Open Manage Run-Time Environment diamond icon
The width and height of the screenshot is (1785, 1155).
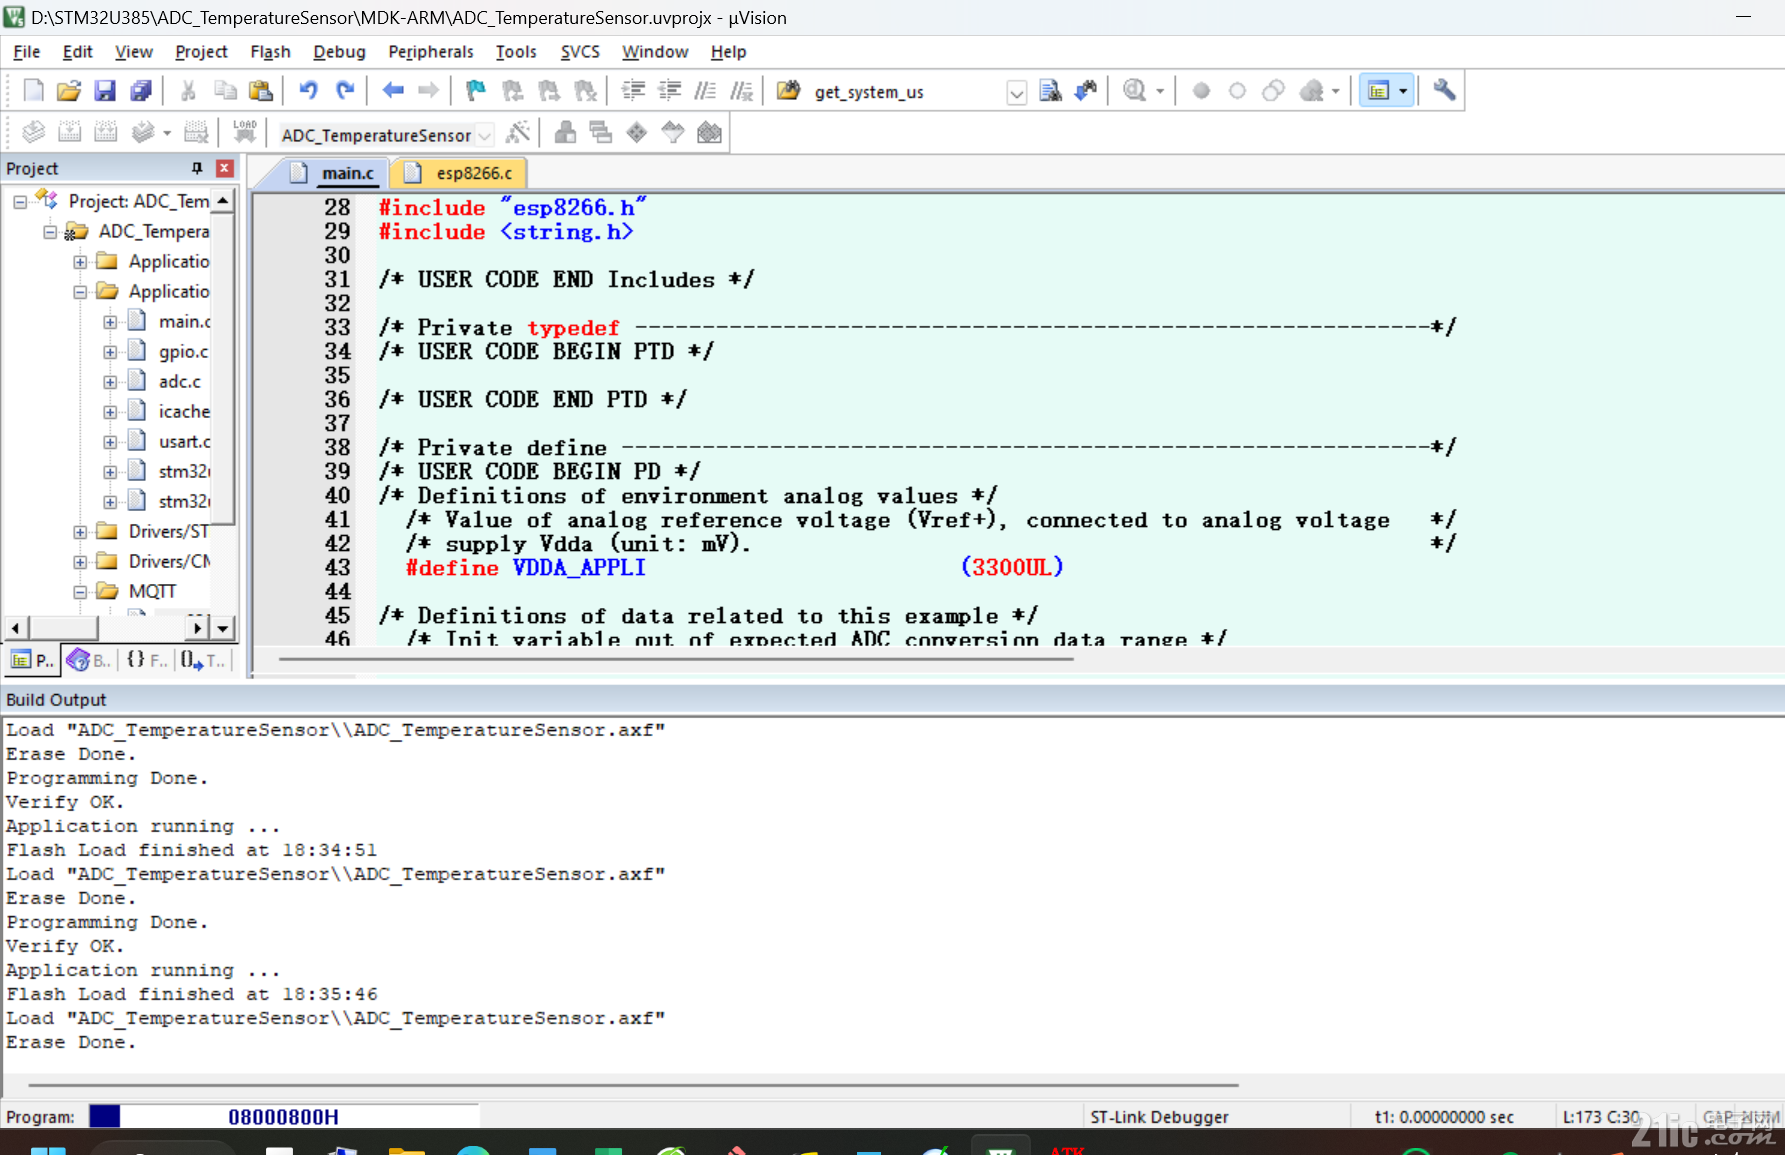pyautogui.click(x=637, y=132)
